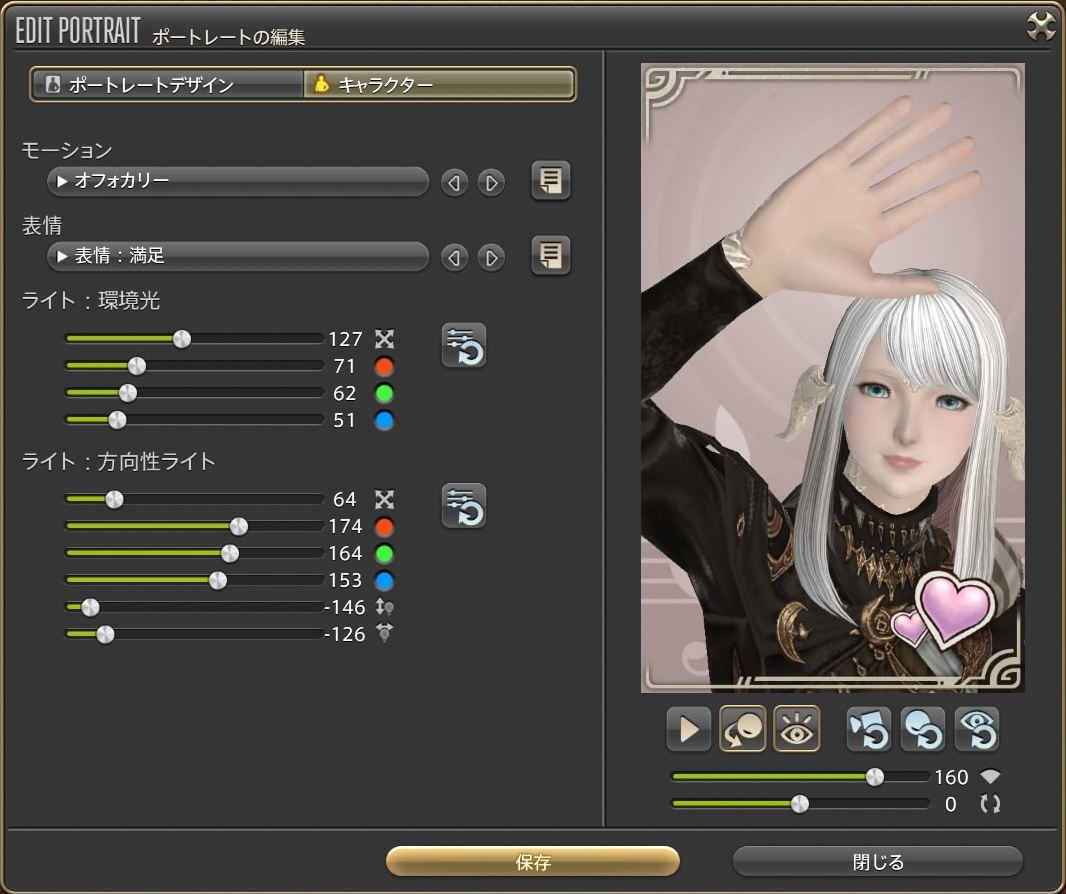Toggle the eye gaze tracking button
Viewport: 1066px width, 894px height.
[796, 729]
